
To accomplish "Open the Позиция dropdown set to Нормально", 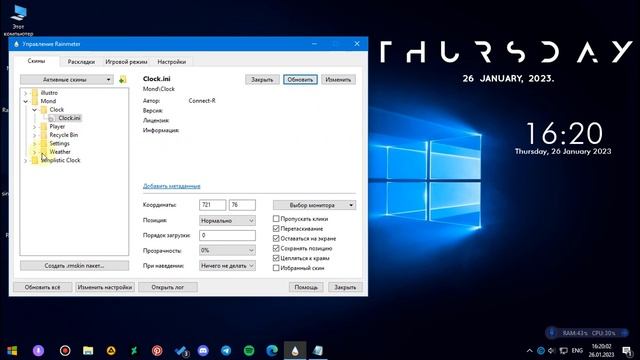I will point(227,220).
